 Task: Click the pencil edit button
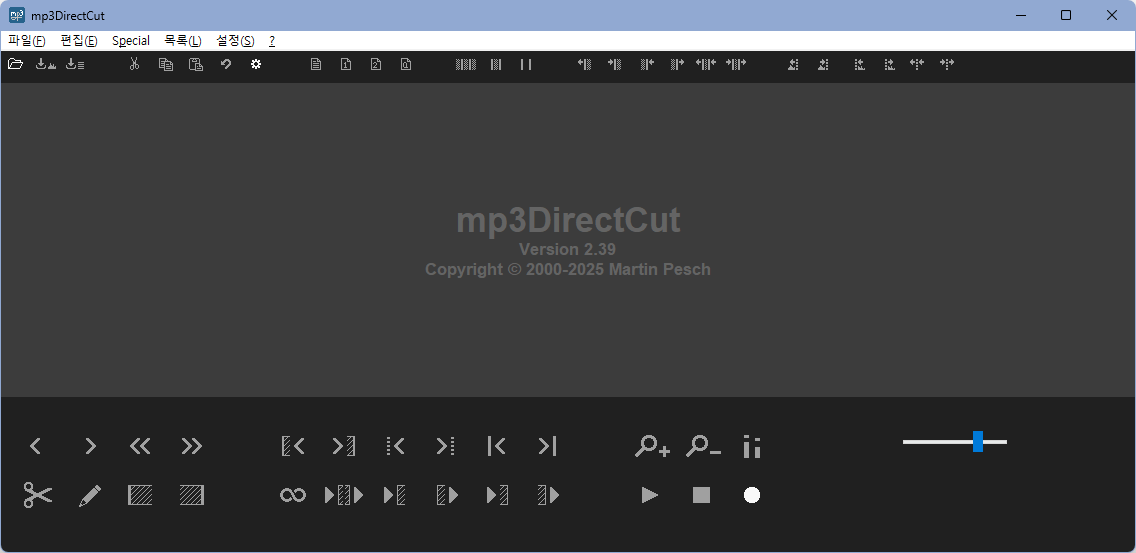(x=90, y=496)
